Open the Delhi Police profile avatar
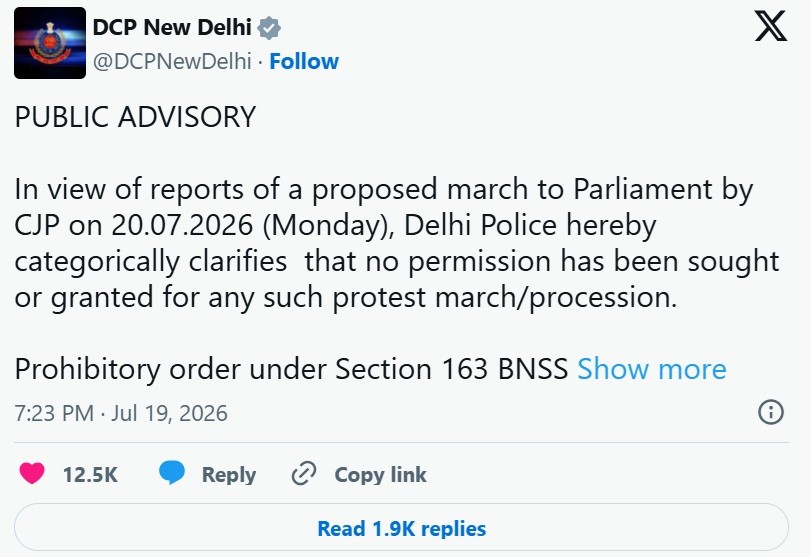 coord(50,43)
